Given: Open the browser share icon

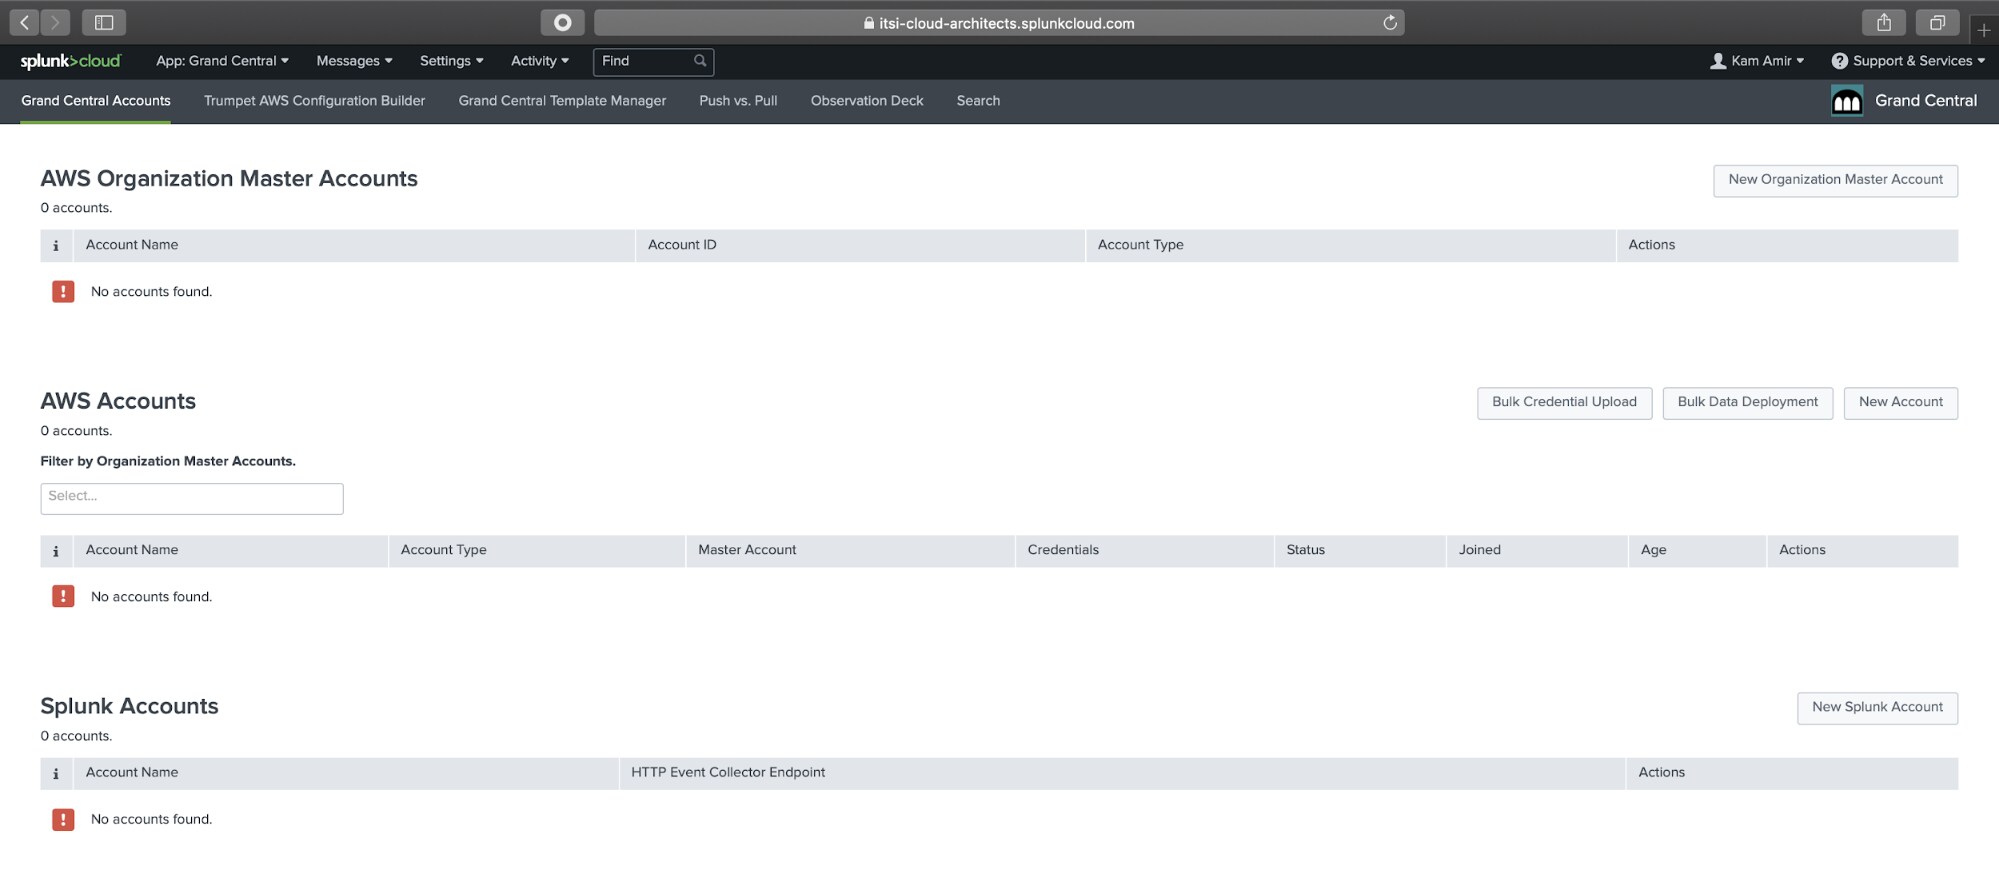Looking at the screenshot, I should coord(1884,22).
